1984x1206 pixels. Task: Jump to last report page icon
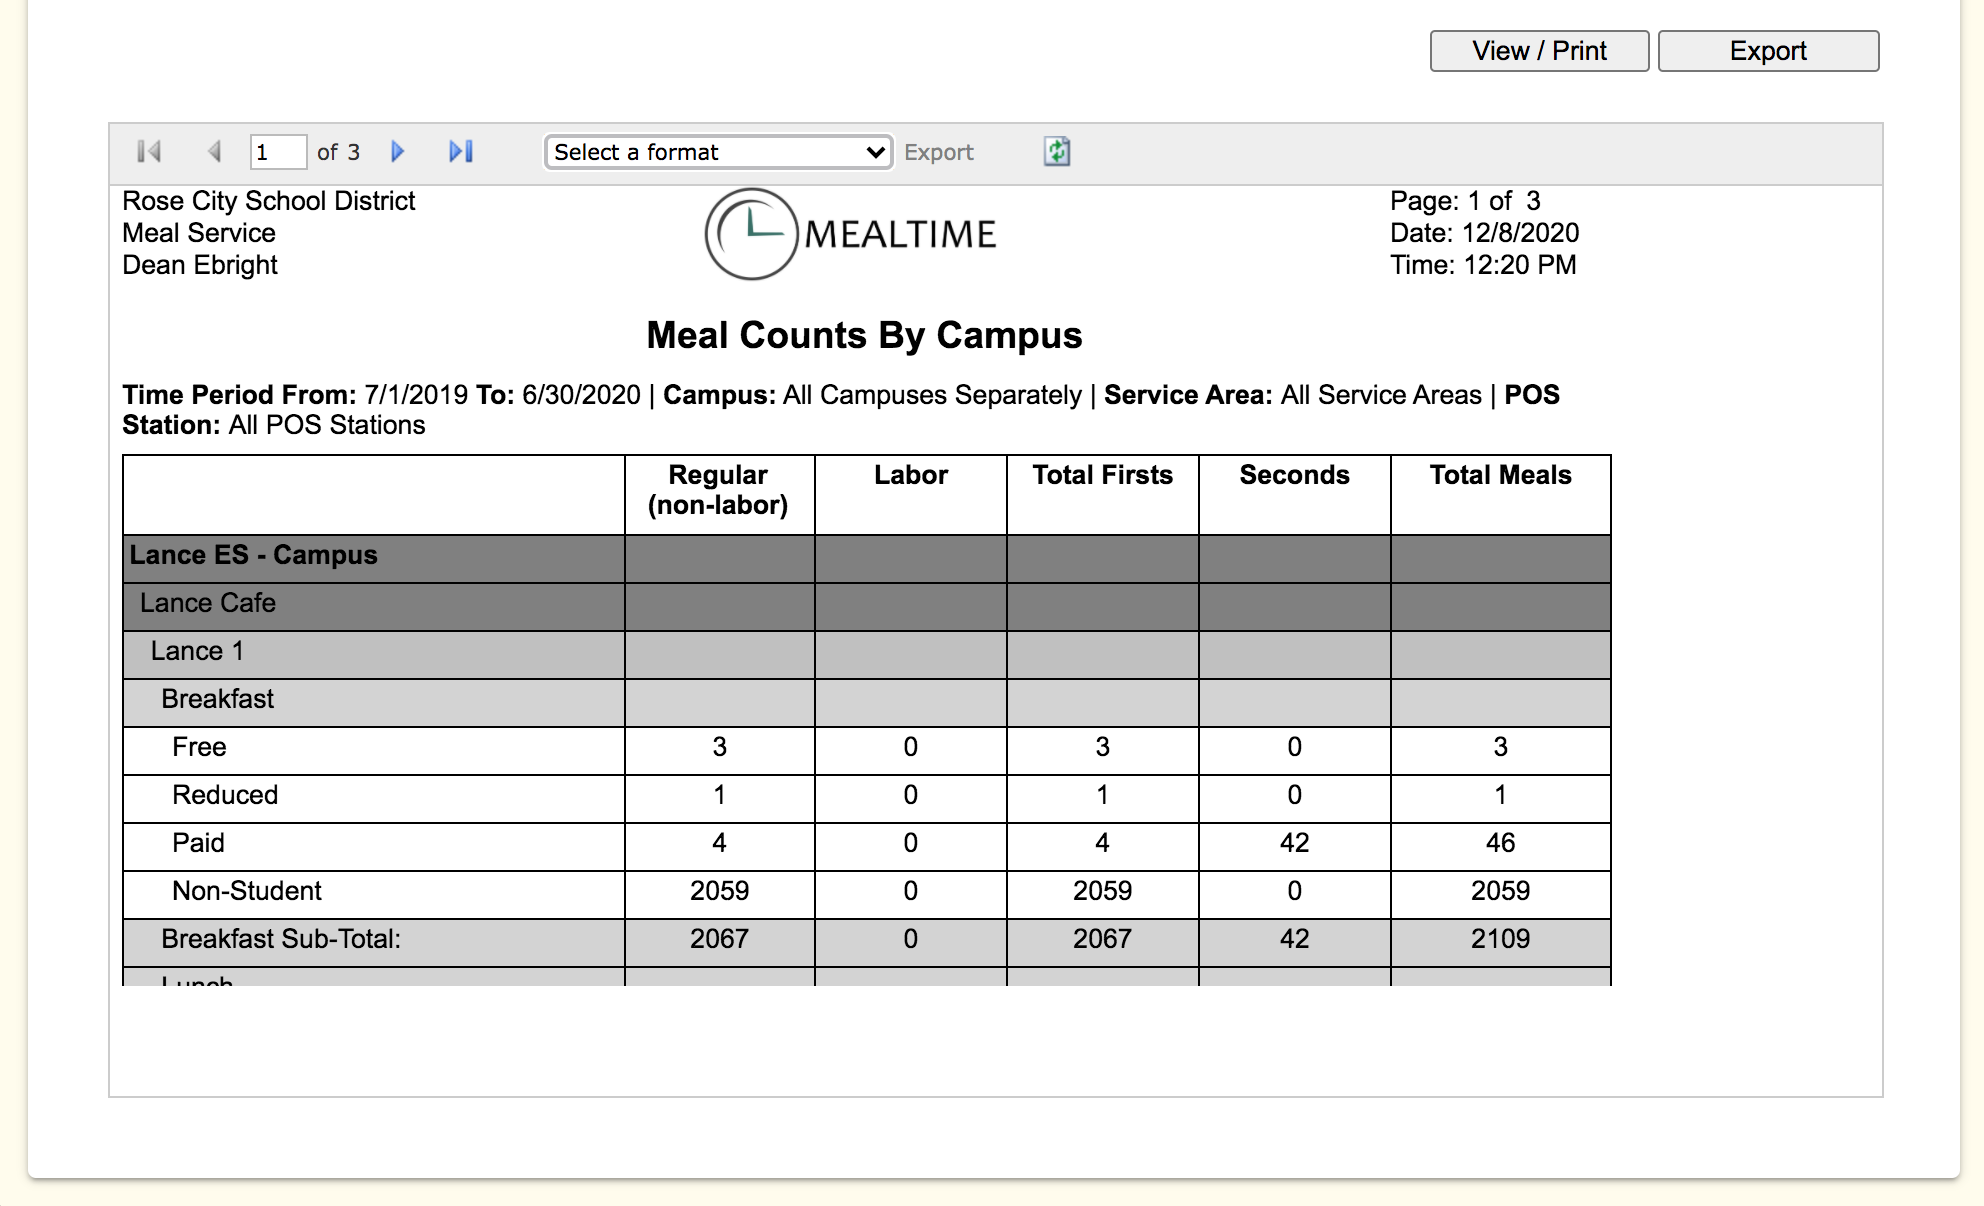click(x=461, y=152)
